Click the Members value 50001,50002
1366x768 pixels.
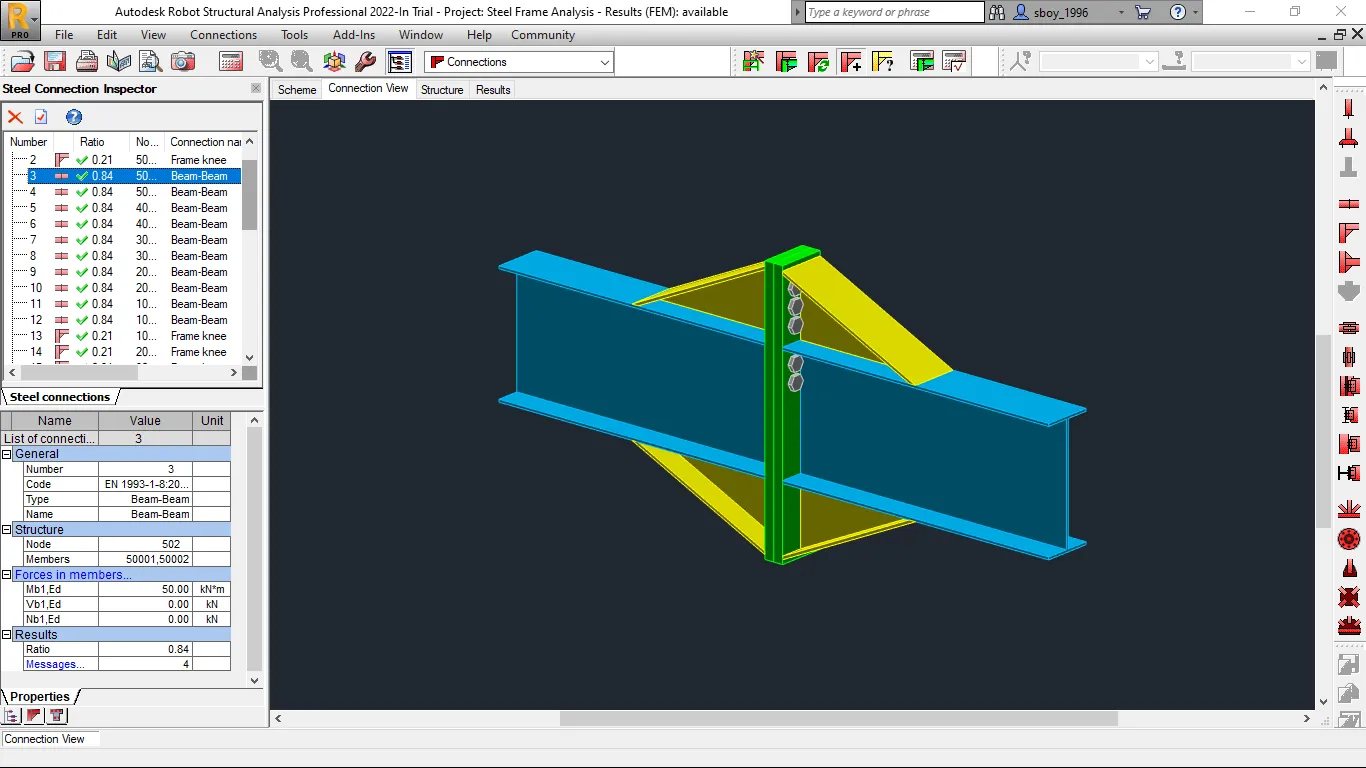145,560
